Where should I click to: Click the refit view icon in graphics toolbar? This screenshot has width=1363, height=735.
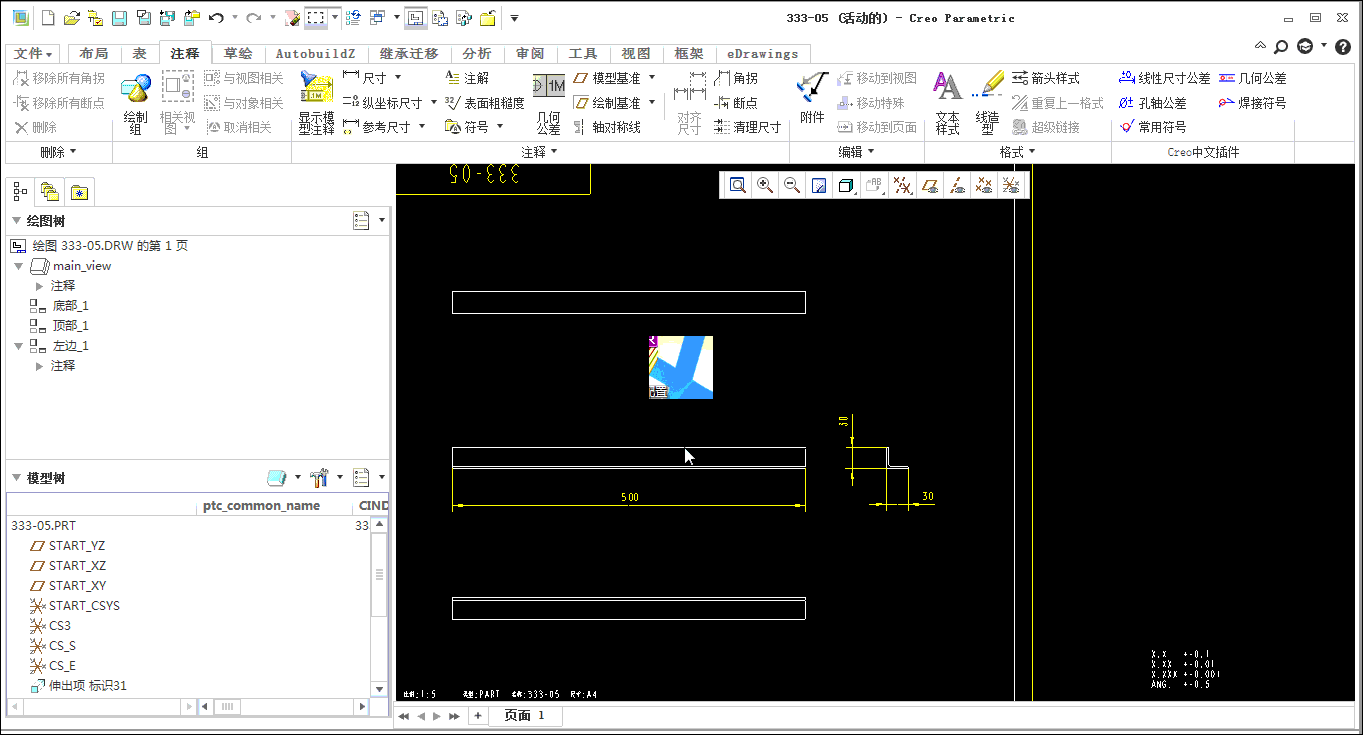click(x=738, y=185)
